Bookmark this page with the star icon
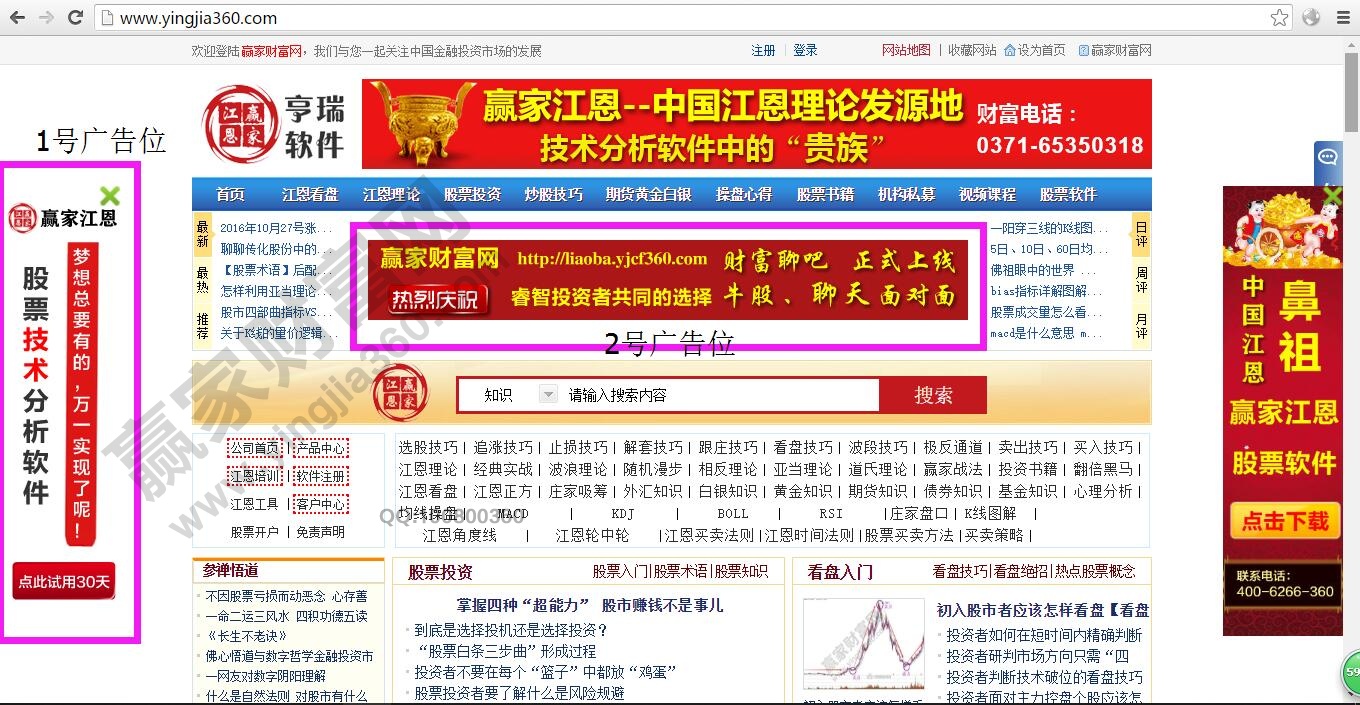This screenshot has height=705, width=1360. tap(1279, 17)
